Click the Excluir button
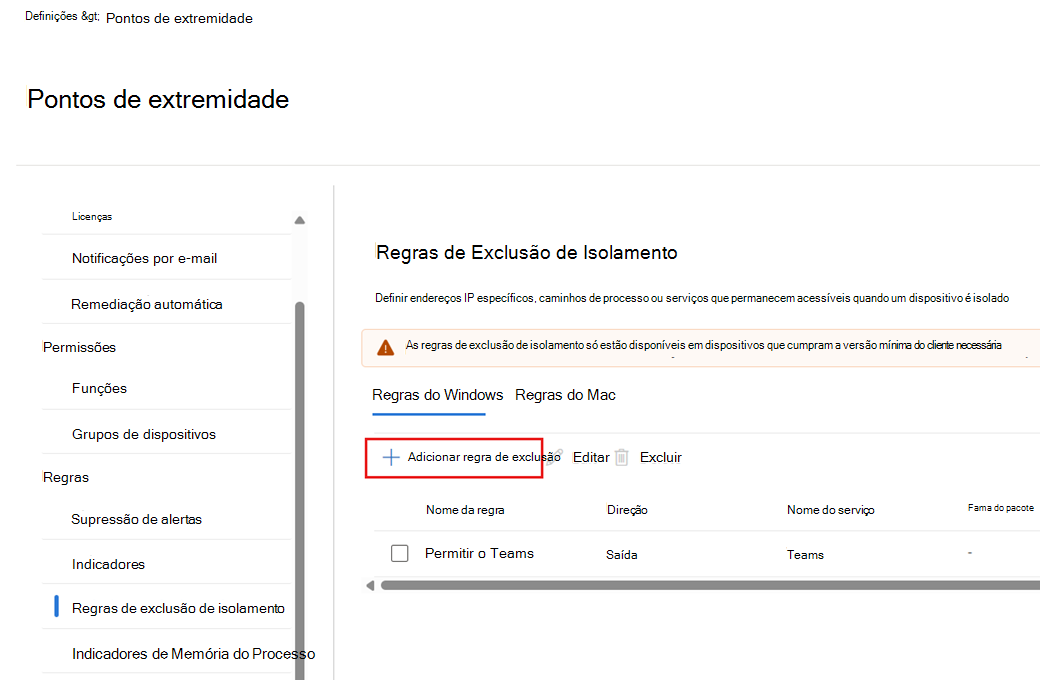This screenshot has height=680, width=1040. point(660,456)
